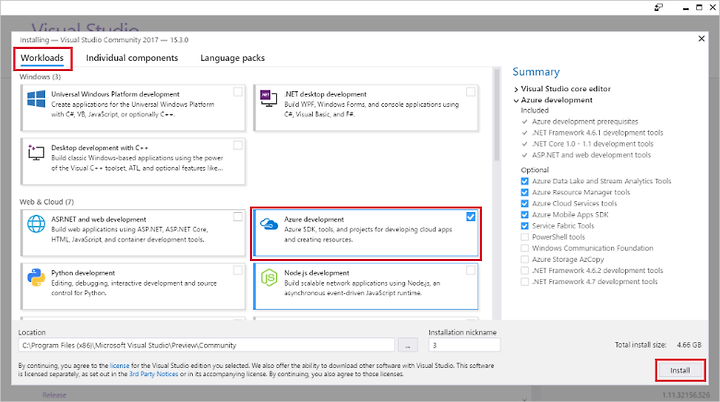Click the Total install size 4.66 GB value
This screenshot has width=720, height=402.
[x=689, y=345]
